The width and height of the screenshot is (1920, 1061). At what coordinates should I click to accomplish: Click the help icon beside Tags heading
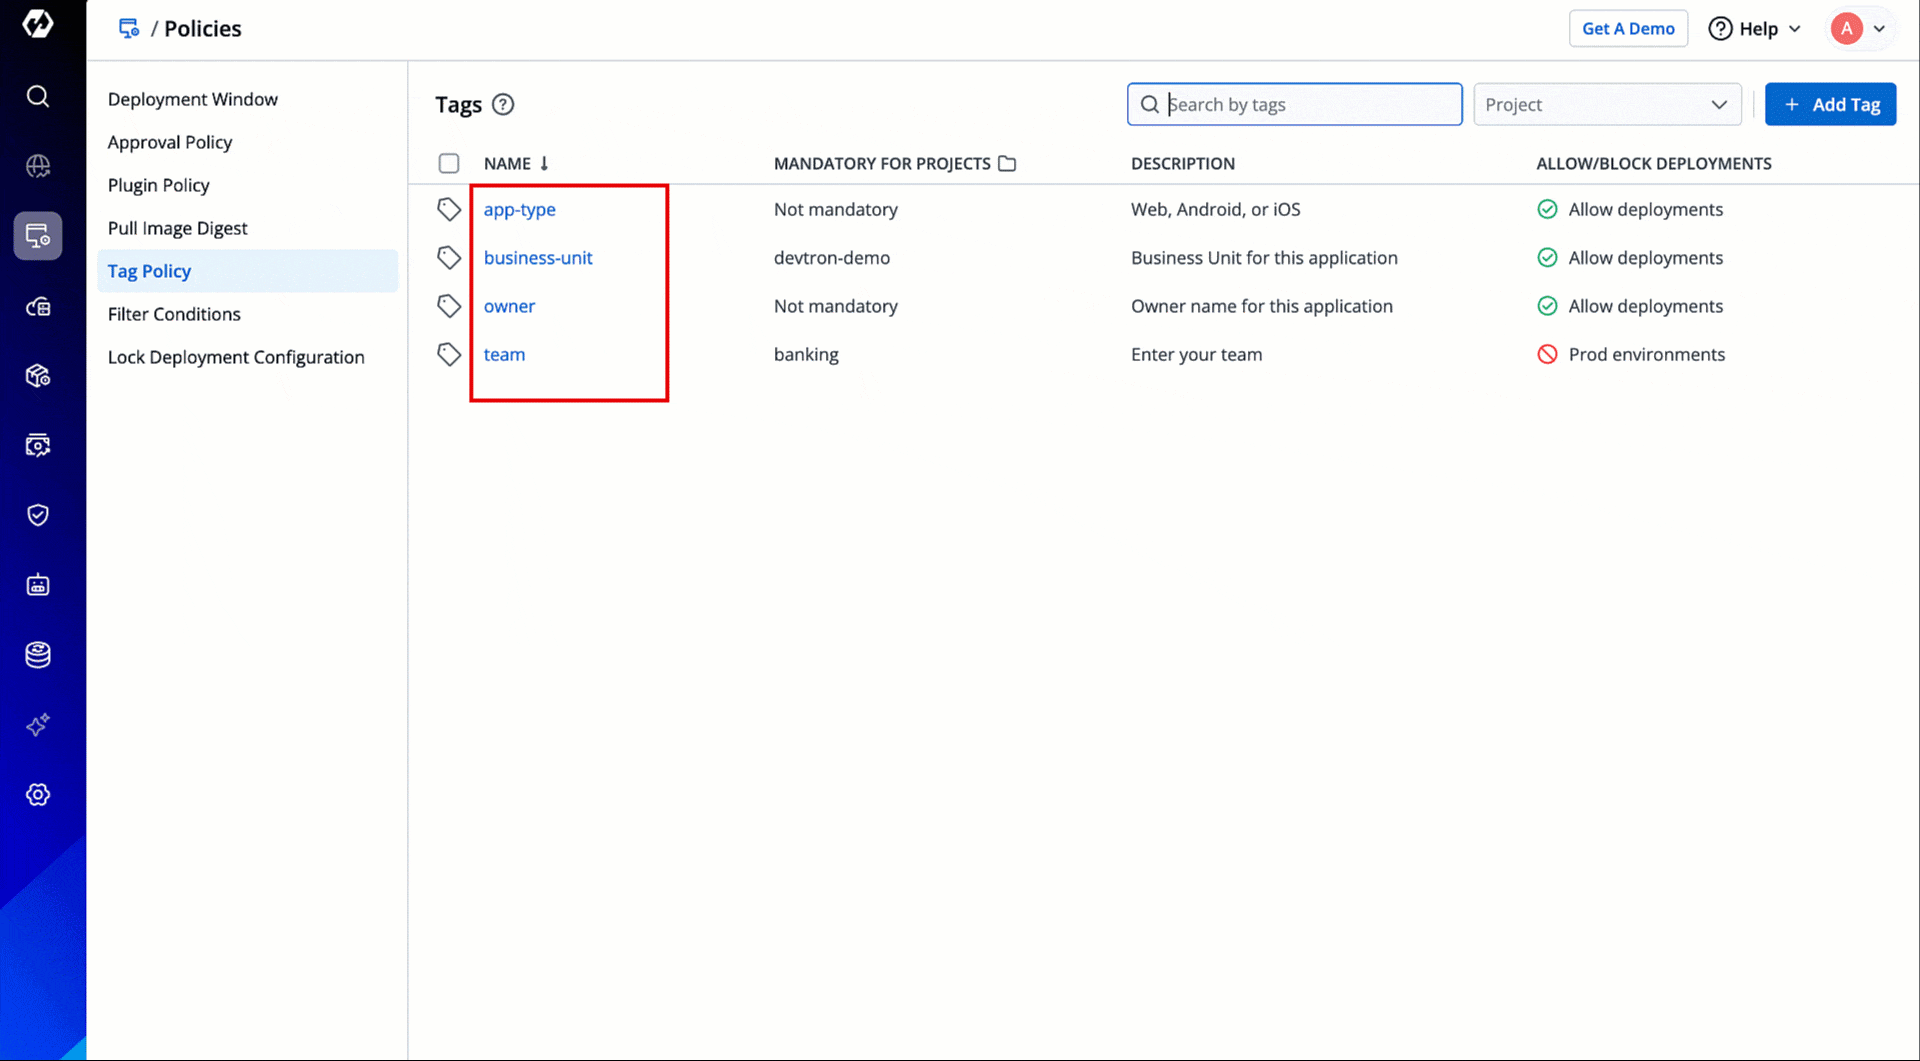tap(503, 105)
